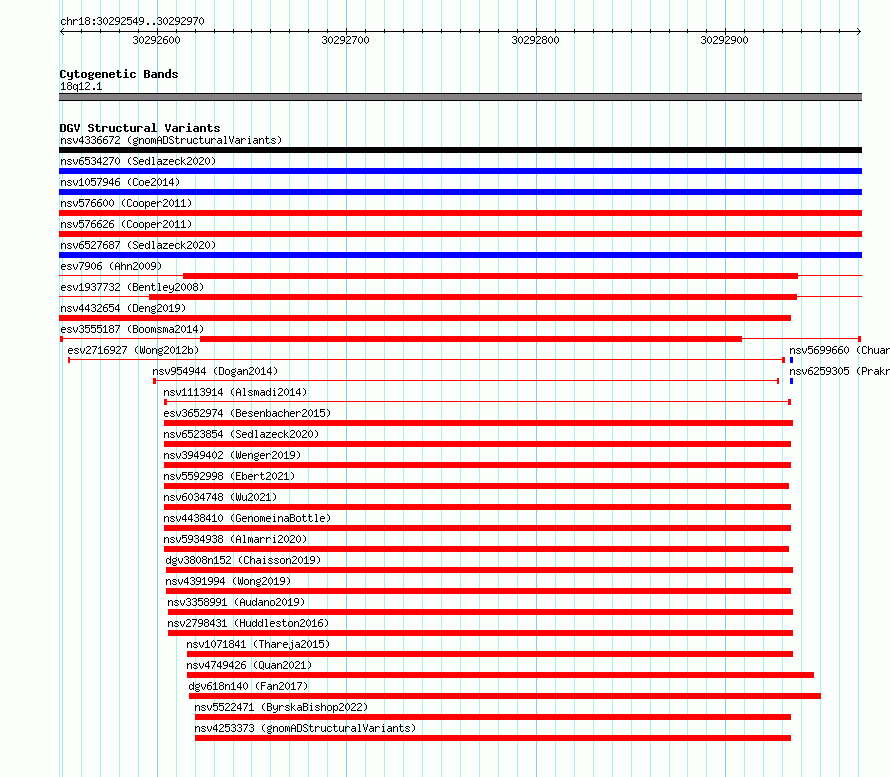Screen dimensions: 890x777
Task: Click the red bar under esv3652974
Action: pyautogui.click(x=478, y=423)
